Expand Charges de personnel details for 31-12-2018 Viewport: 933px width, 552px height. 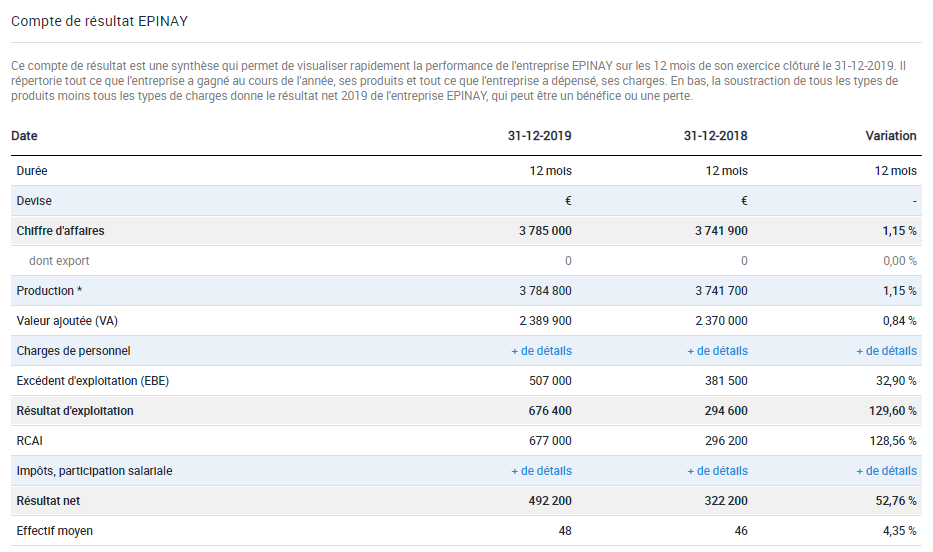point(718,351)
